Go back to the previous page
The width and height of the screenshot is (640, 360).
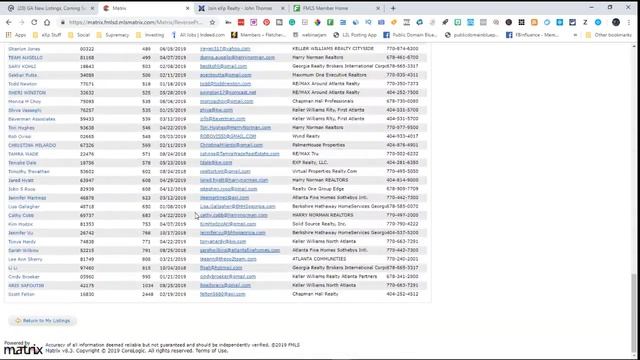9,22
